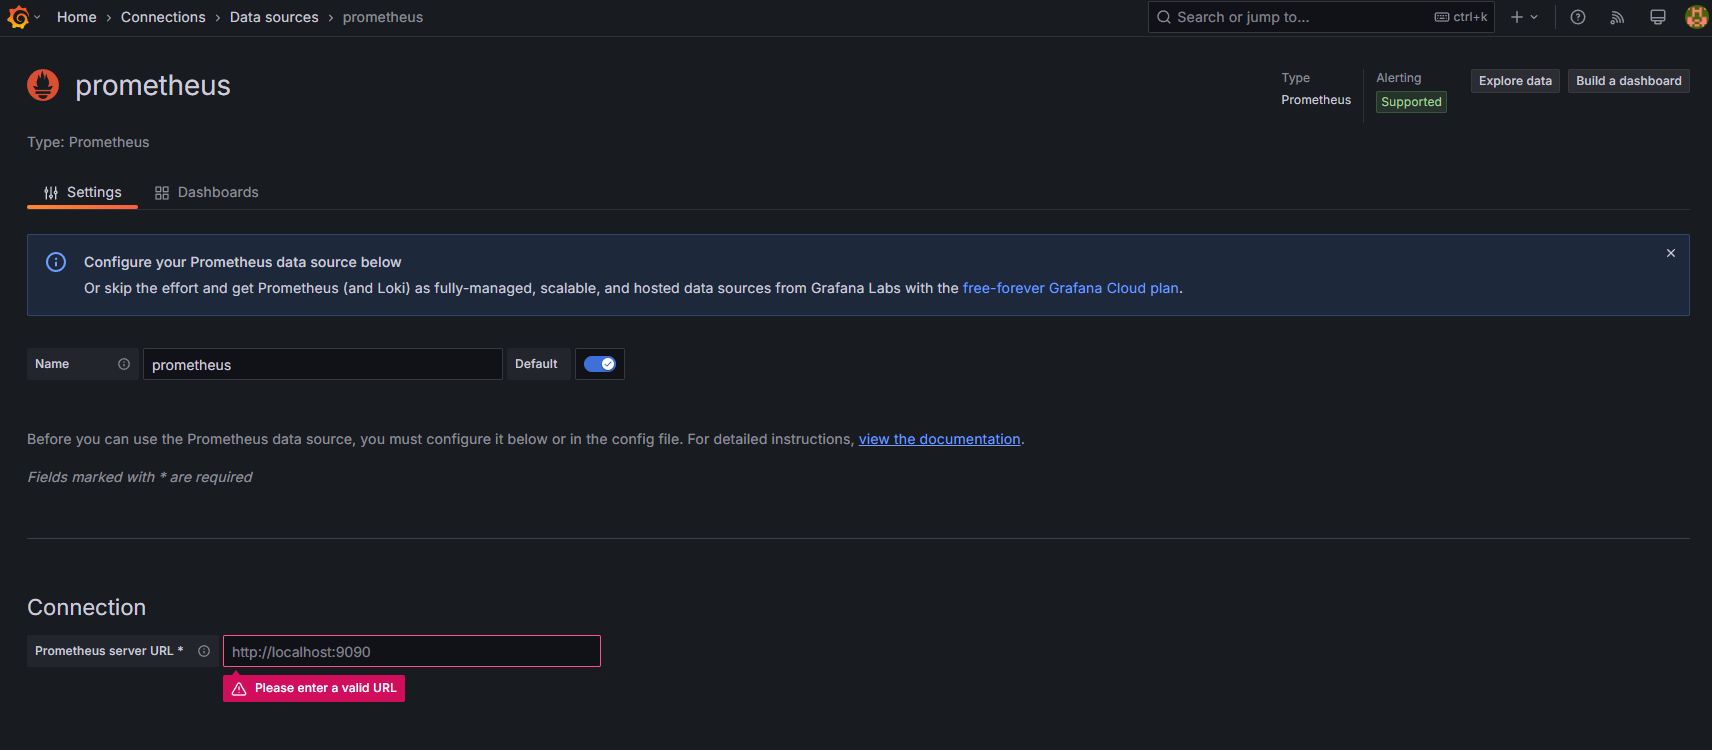Switch to the Settings tab
1712x750 pixels.
(x=82, y=192)
